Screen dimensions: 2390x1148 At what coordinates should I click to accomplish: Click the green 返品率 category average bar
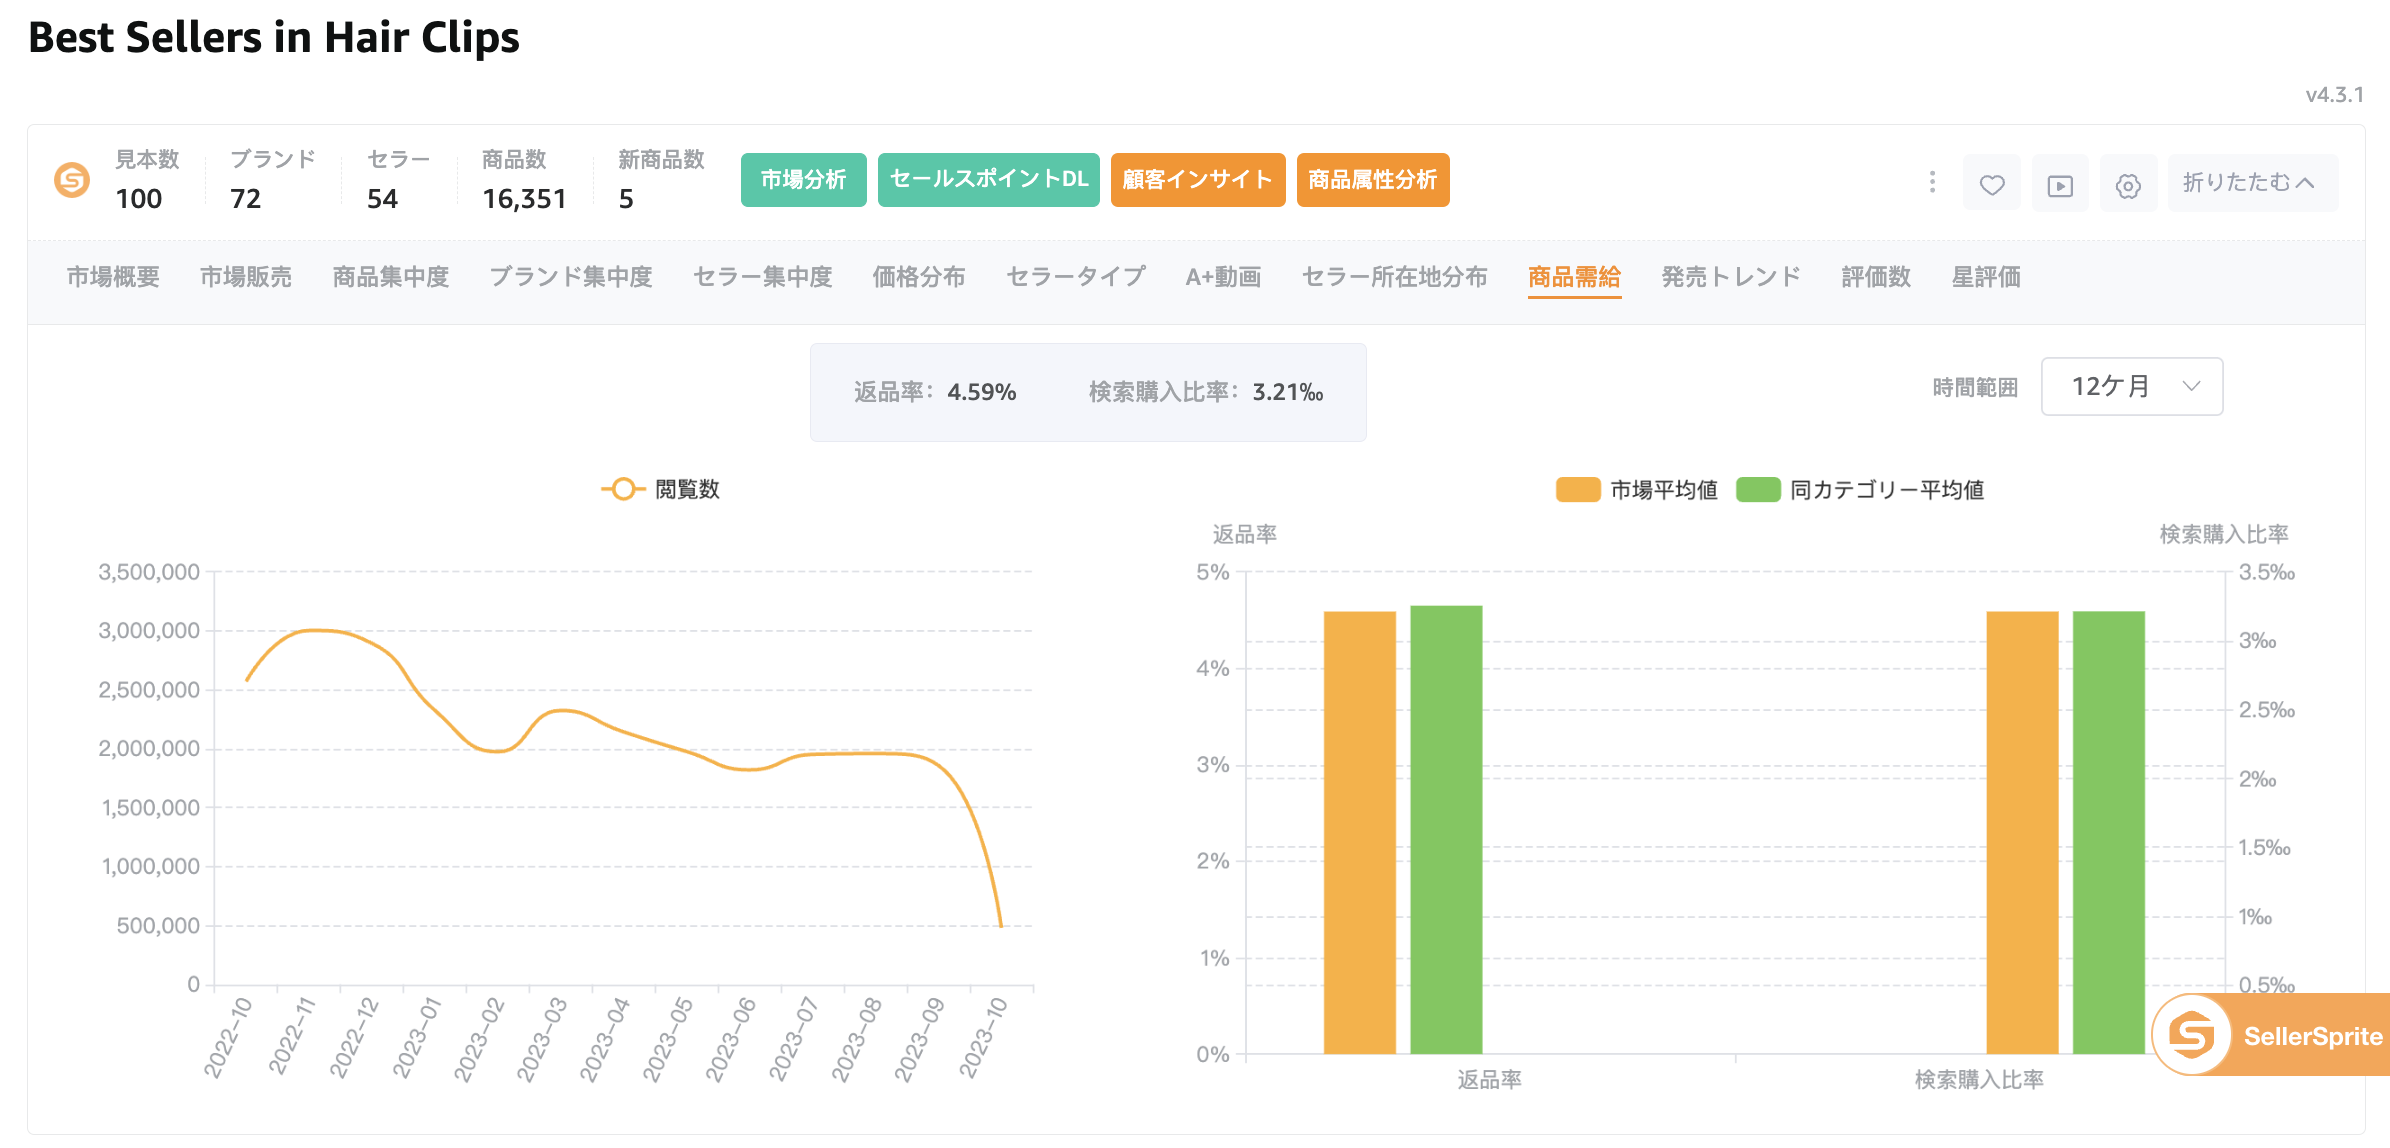coord(1446,829)
